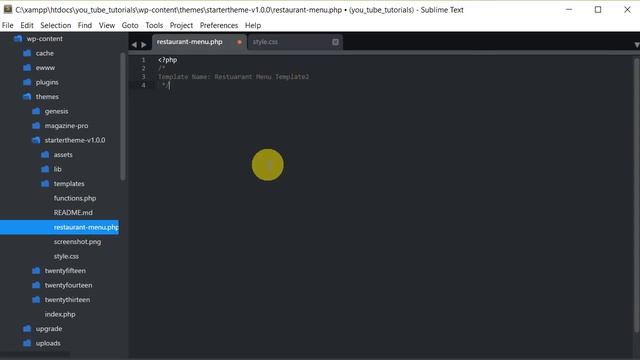Click the twentythirteen folder icon
The height and width of the screenshot is (360, 640).
pos(36,300)
